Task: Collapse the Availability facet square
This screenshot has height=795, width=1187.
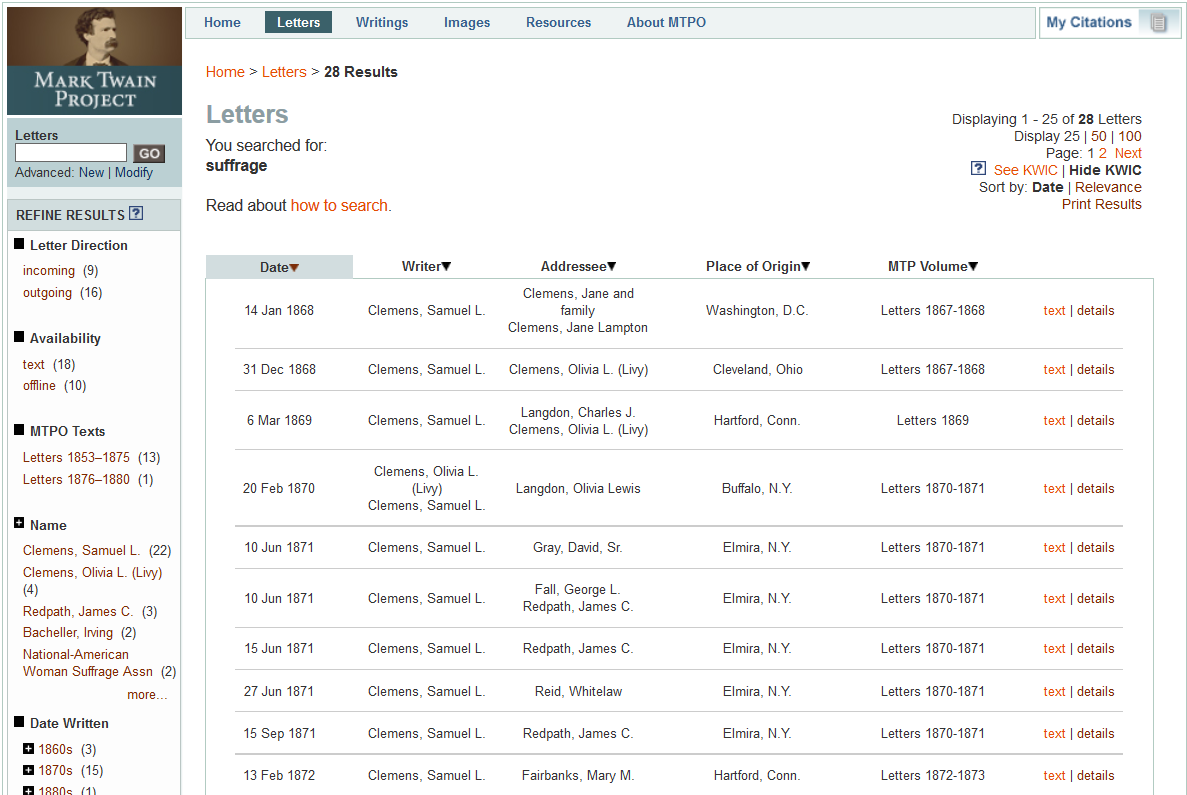Action: click(x=19, y=337)
